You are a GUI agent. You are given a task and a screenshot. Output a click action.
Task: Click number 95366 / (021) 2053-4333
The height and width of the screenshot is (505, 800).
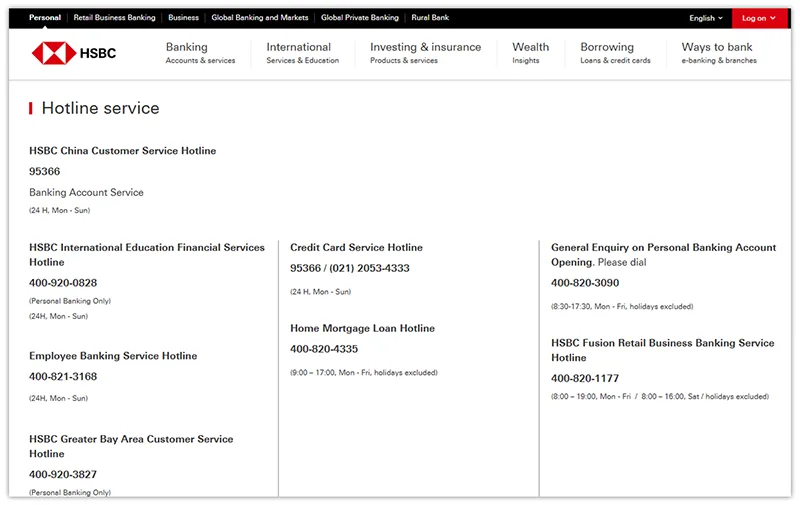click(349, 268)
